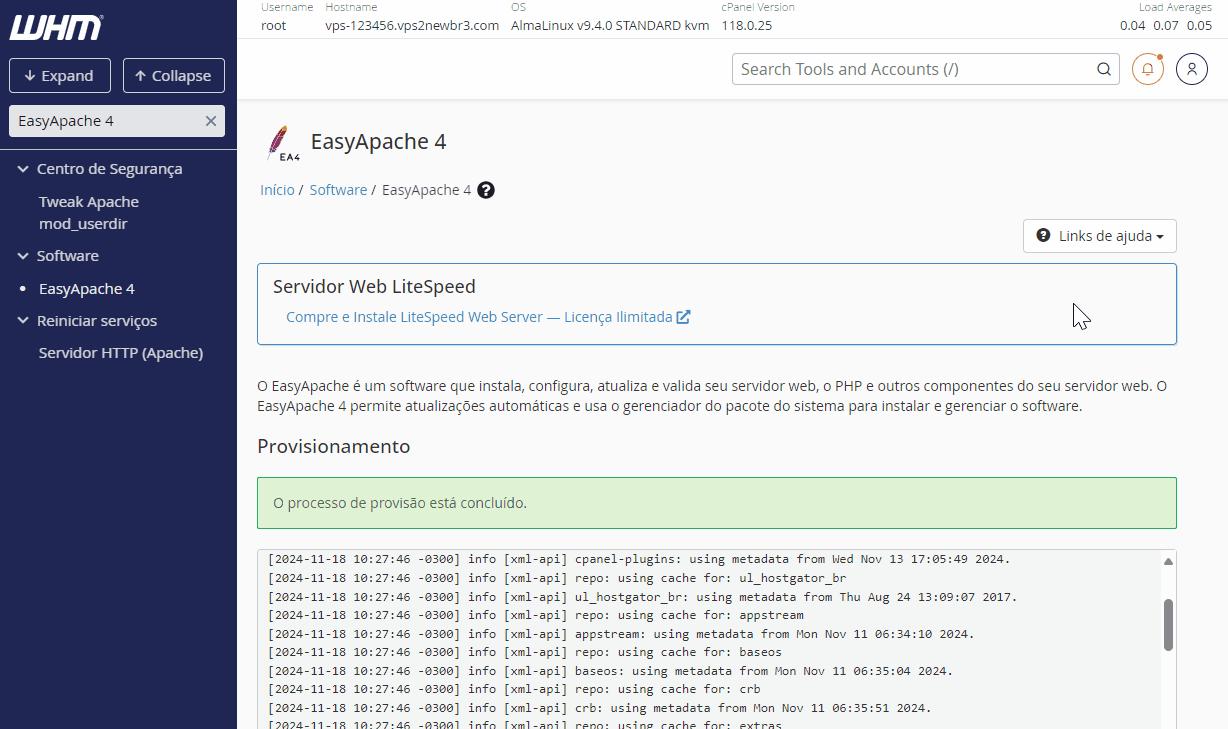Viewport: 1228px width, 729px height.
Task: Select EasyApache 4 in the sidebar
Action: (87, 289)
